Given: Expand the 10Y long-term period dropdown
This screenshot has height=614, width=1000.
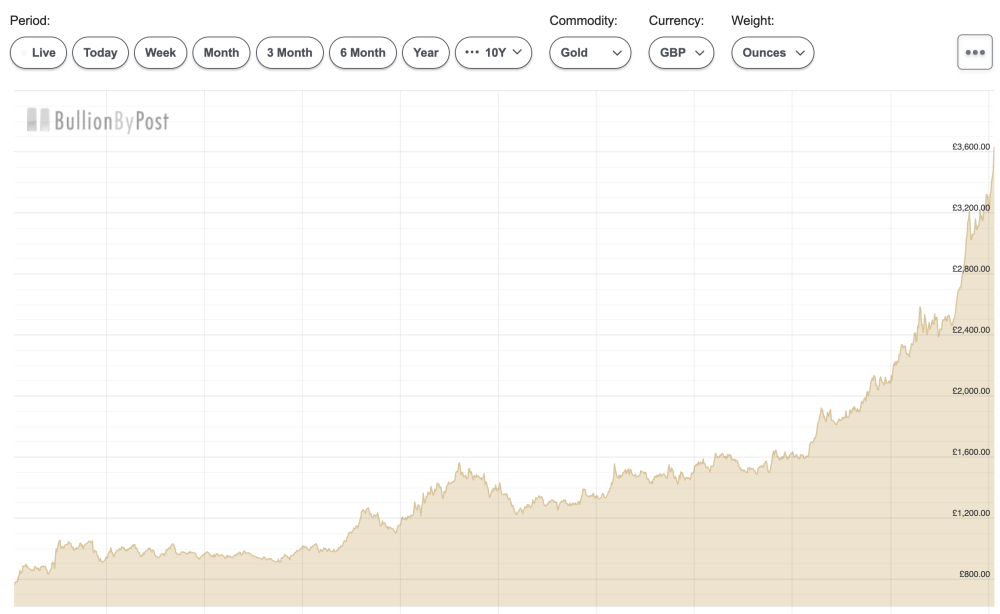Looking at the screenshot, I should (493, 53).
